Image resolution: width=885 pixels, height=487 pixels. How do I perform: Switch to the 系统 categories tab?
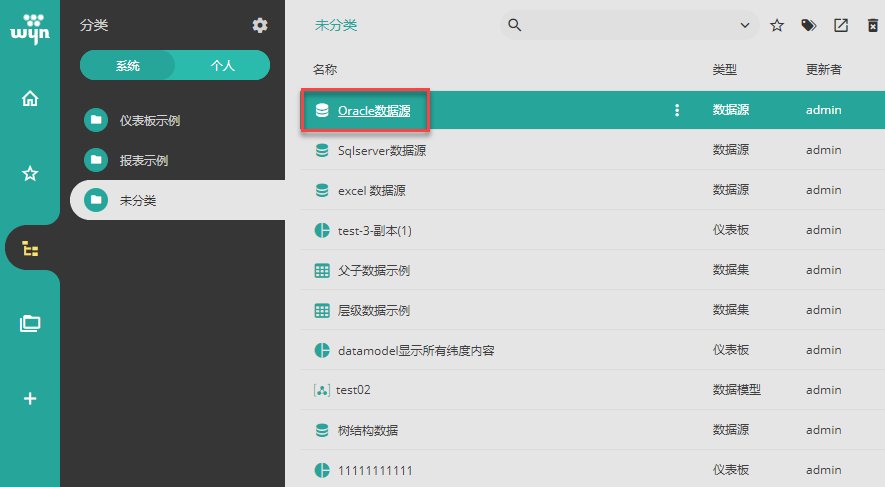tap(128, 65)
